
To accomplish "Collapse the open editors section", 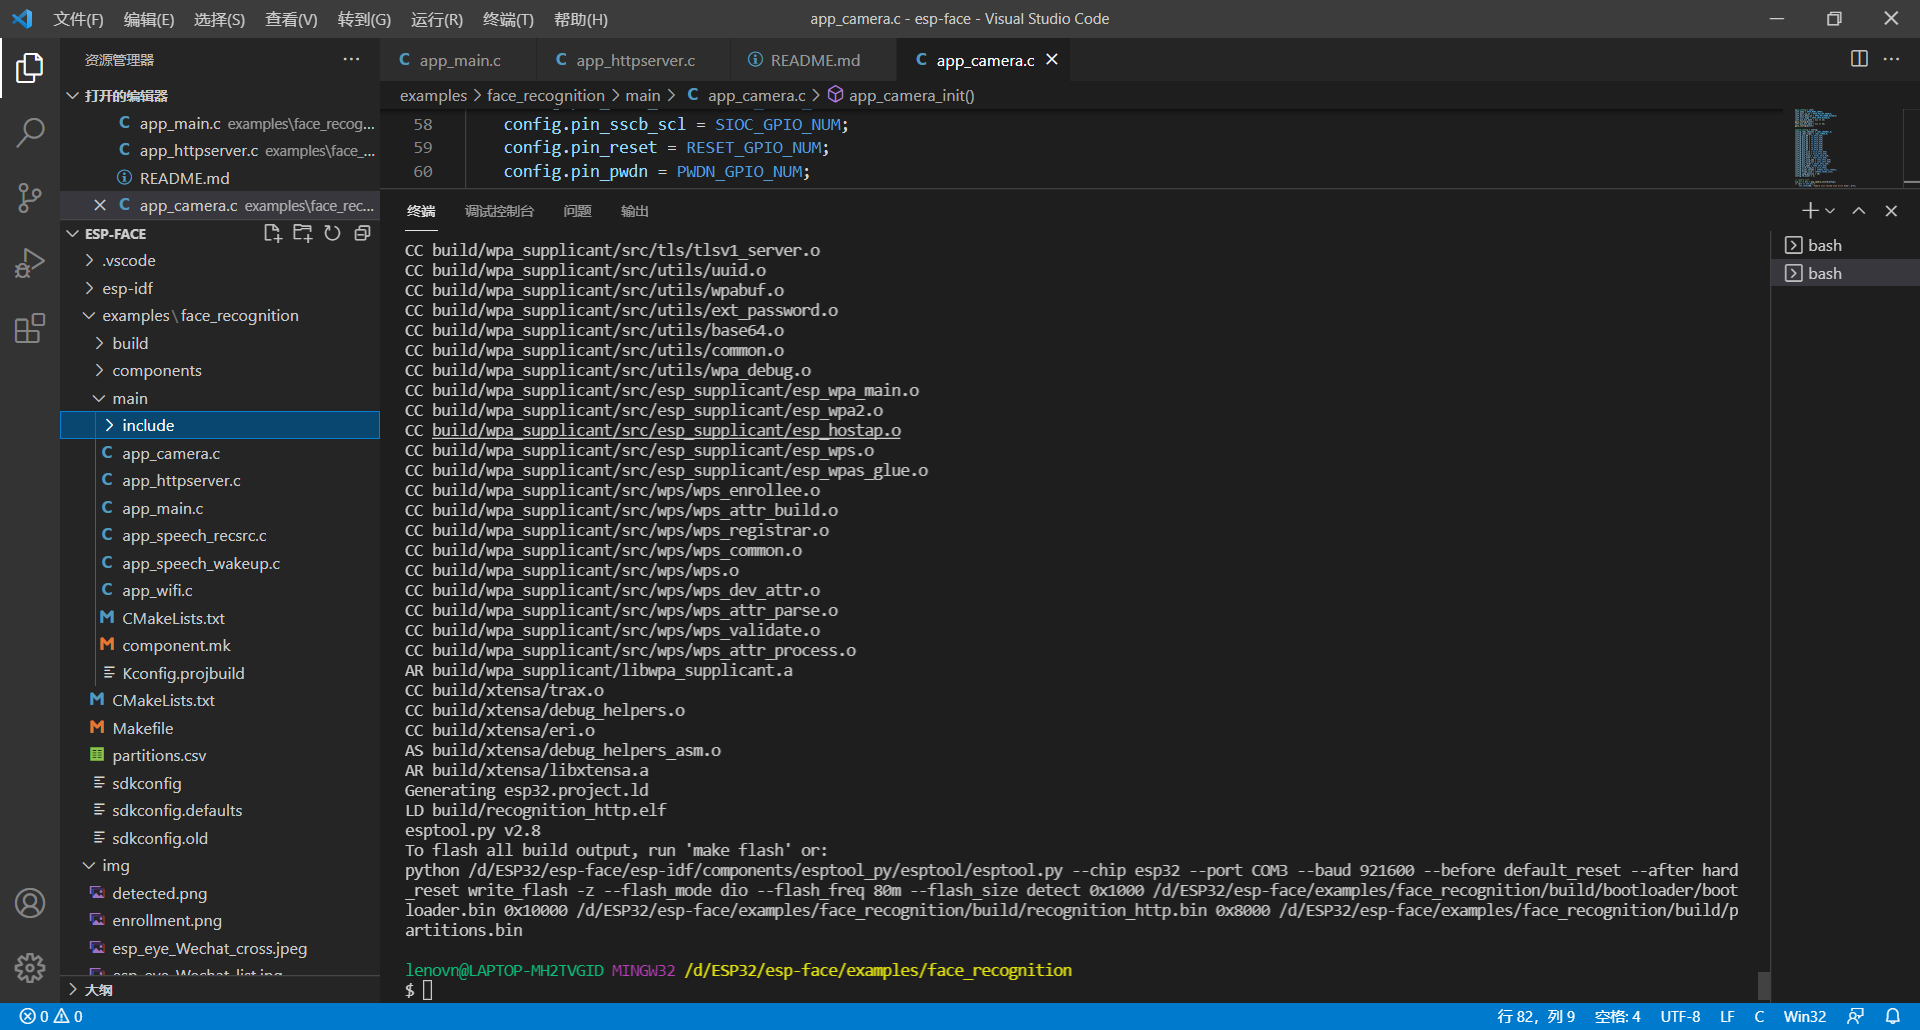I will click(x=73, y=95).
